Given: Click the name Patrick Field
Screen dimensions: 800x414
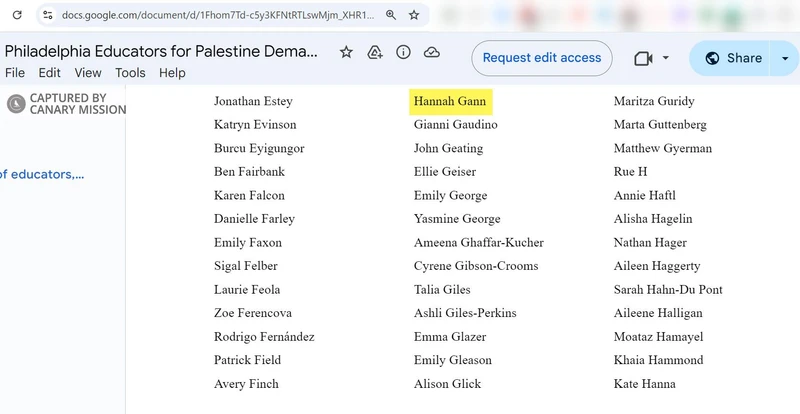Looking at the screenshot, I should point(247,360).
